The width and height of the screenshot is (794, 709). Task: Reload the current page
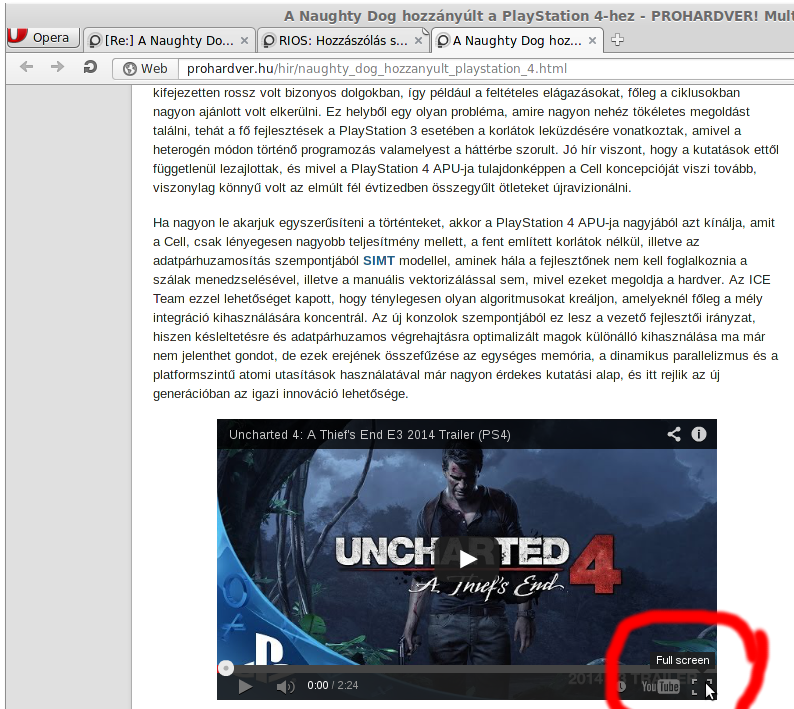click(x=90, y=67)
